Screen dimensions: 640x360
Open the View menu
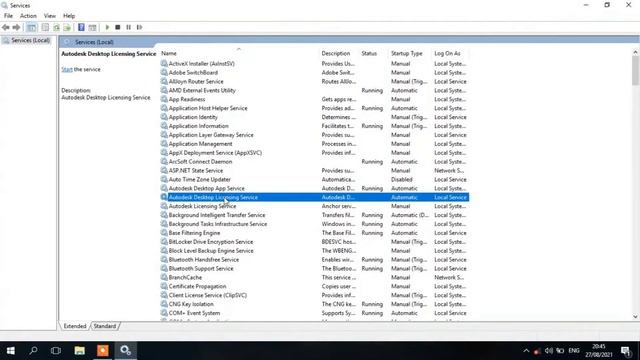[x=50, y=16]
